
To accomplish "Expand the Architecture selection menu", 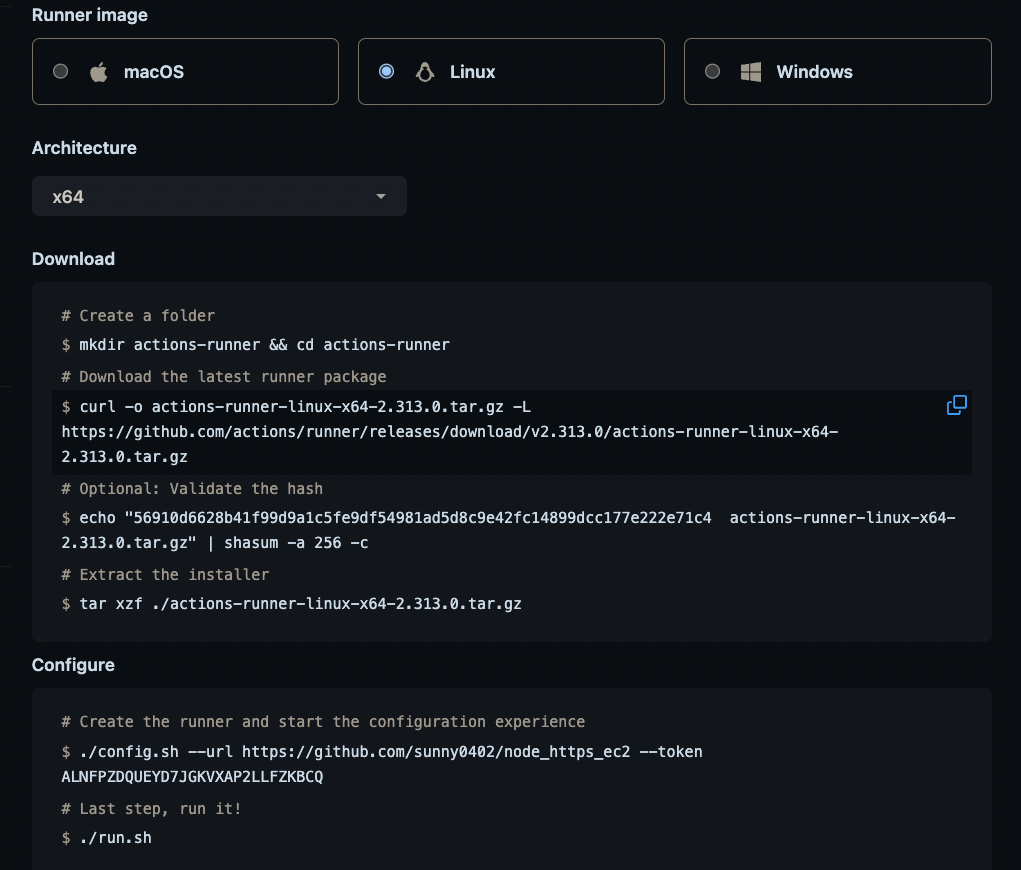I will point(219,196).
